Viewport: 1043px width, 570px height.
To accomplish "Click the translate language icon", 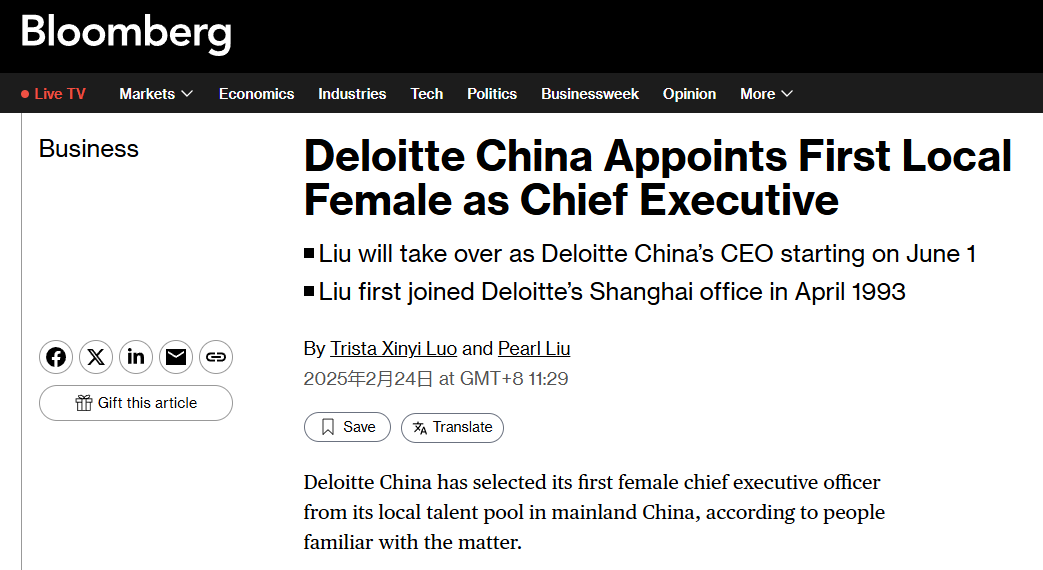I will [x=420, y=428].
